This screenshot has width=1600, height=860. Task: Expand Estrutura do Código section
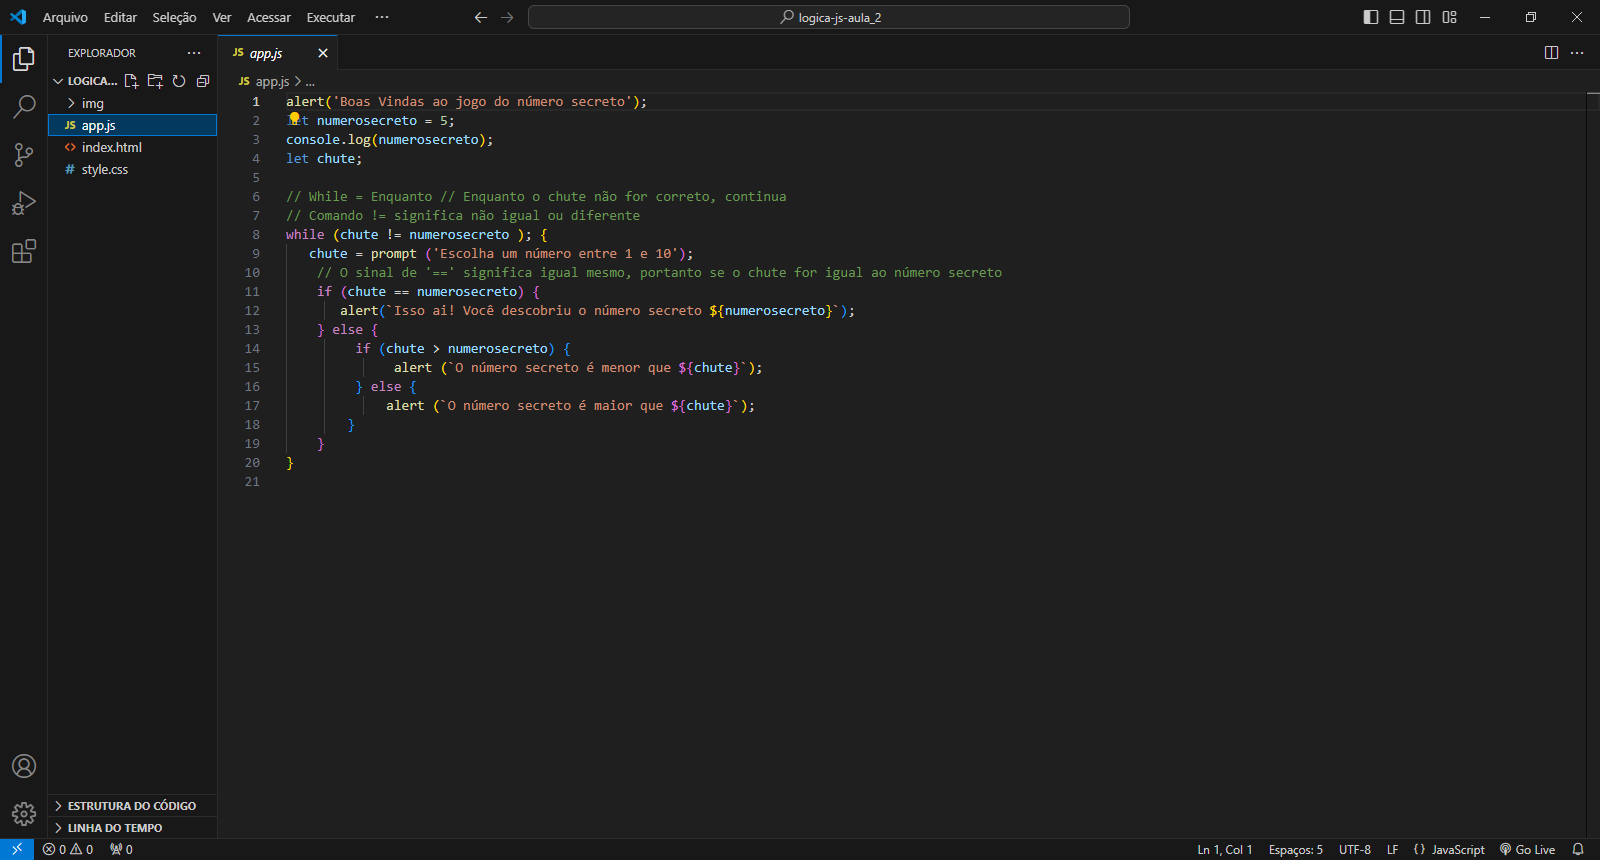(x=132, y=805)
